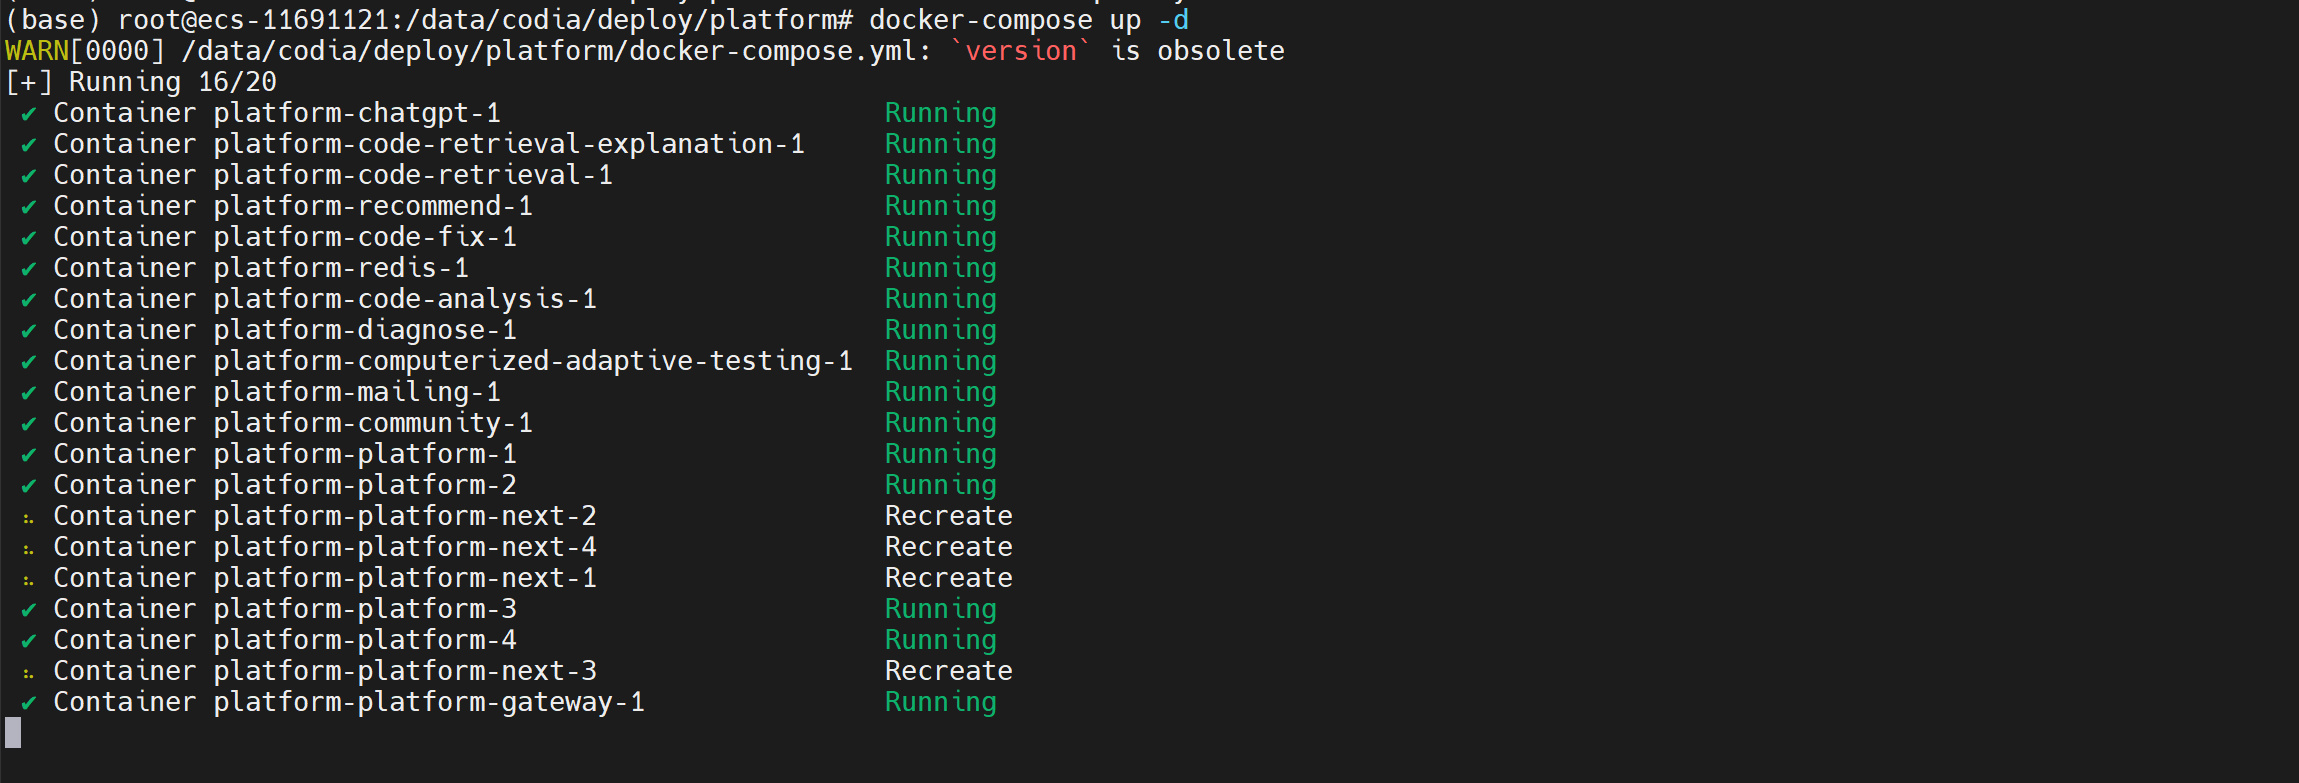2299x783 pixels.
Task: Click the 'Running 16/20' progress text
Action: pos(172,82)
